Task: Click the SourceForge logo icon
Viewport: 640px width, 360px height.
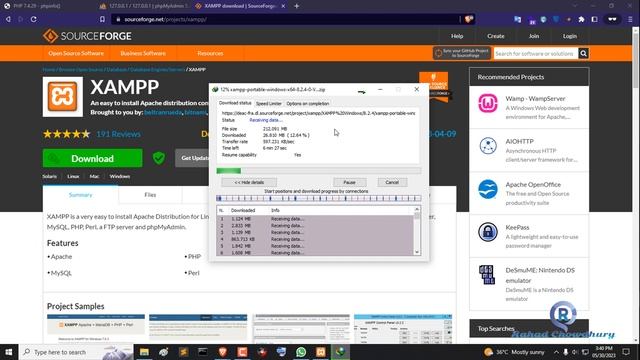Action: (x=50, y=36)
